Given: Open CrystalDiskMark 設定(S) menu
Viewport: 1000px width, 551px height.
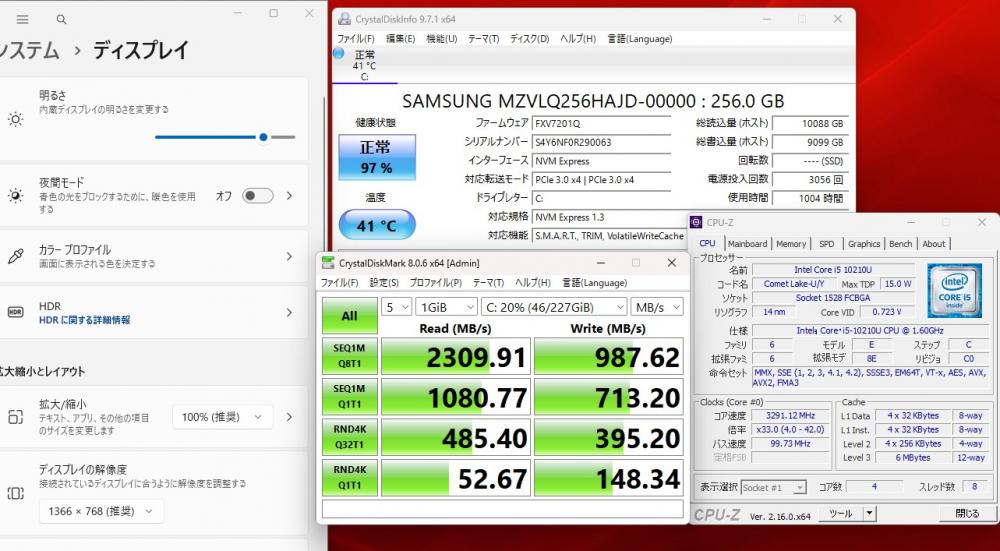Looking at the screenshot, I should tap(384, 283).
